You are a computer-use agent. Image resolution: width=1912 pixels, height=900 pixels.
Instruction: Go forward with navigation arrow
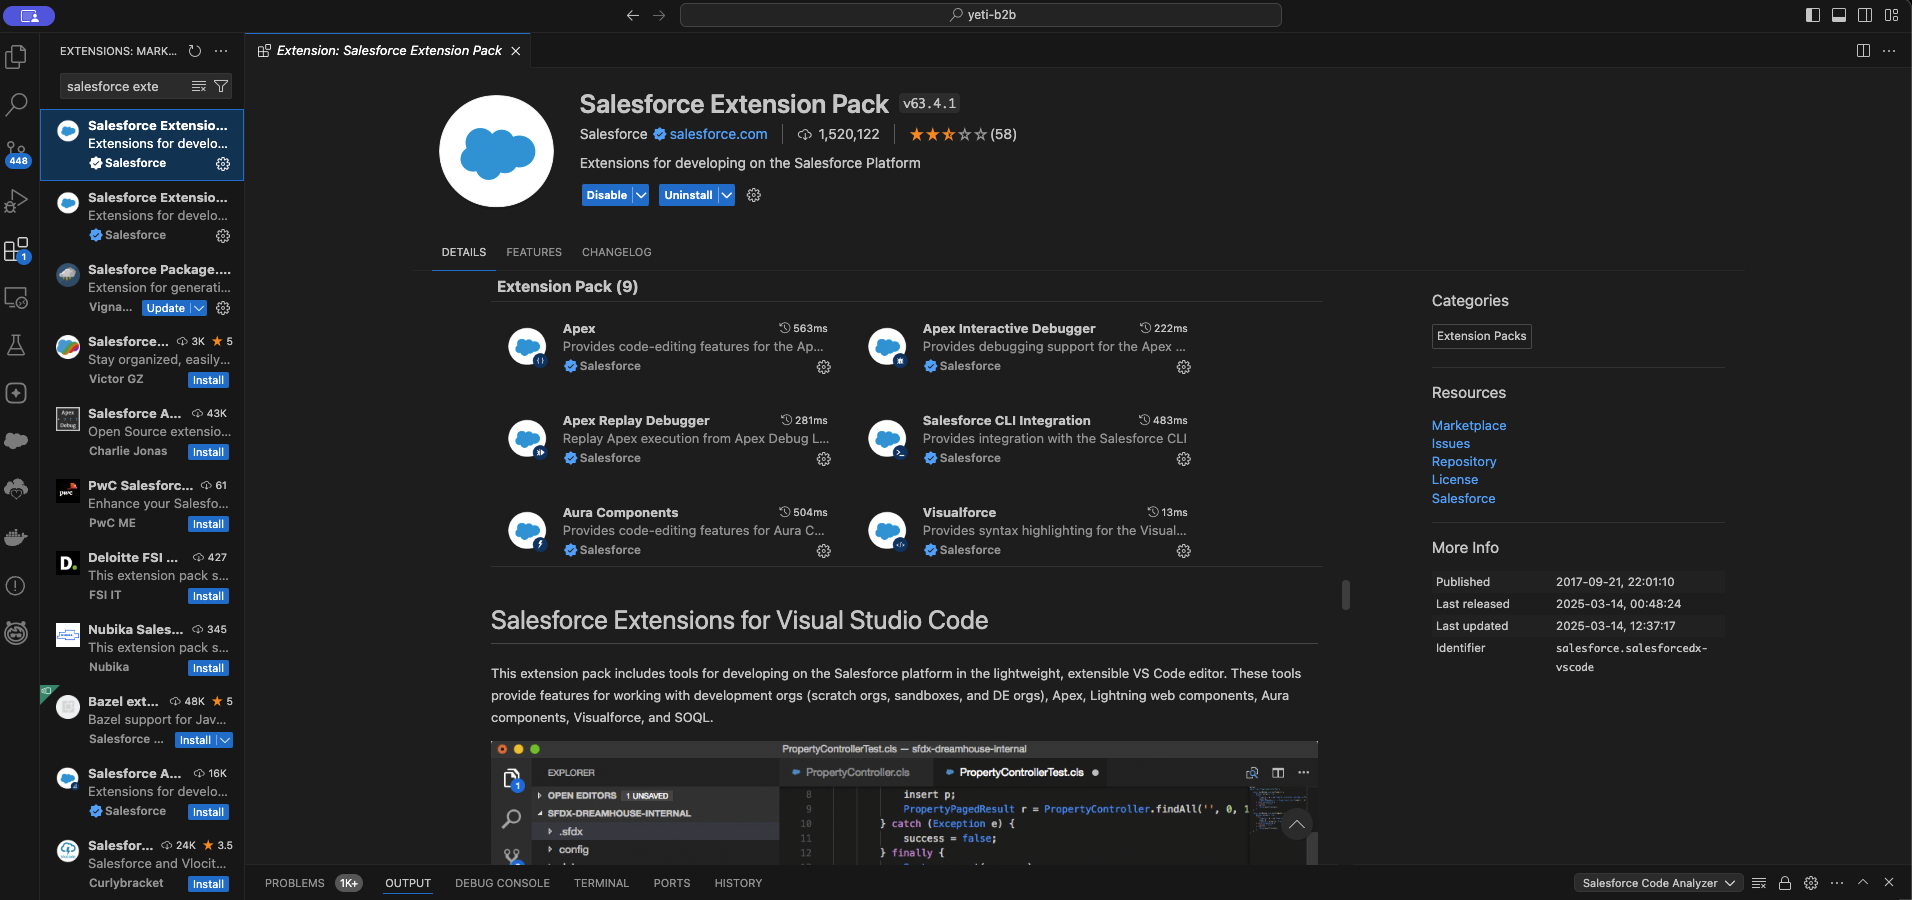tap(659, 15)
